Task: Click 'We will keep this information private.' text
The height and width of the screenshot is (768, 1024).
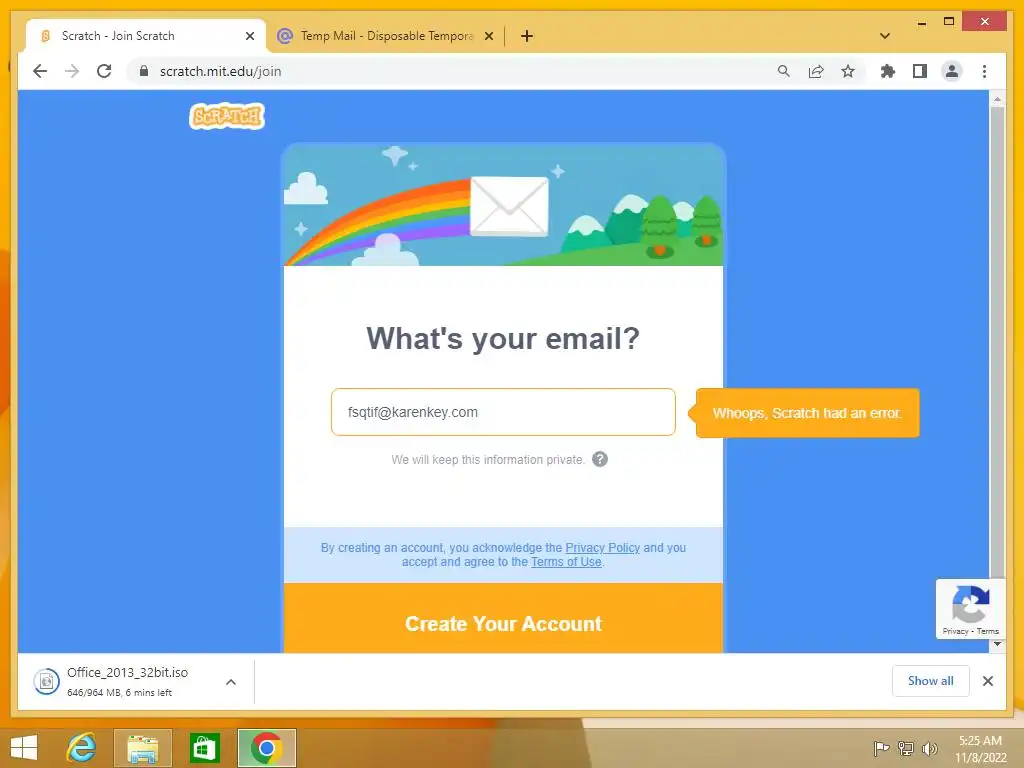Action: [x=487, y=460]
